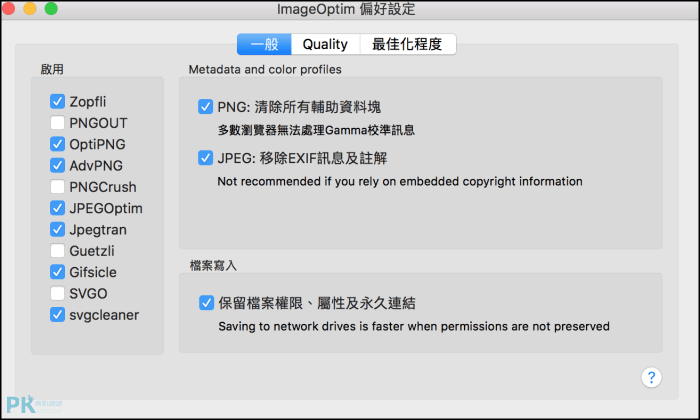The width and height of the screenshot is (700, 420).
Task: Uncheck the Jpegtran checkbox
Action: click(57, 229)
